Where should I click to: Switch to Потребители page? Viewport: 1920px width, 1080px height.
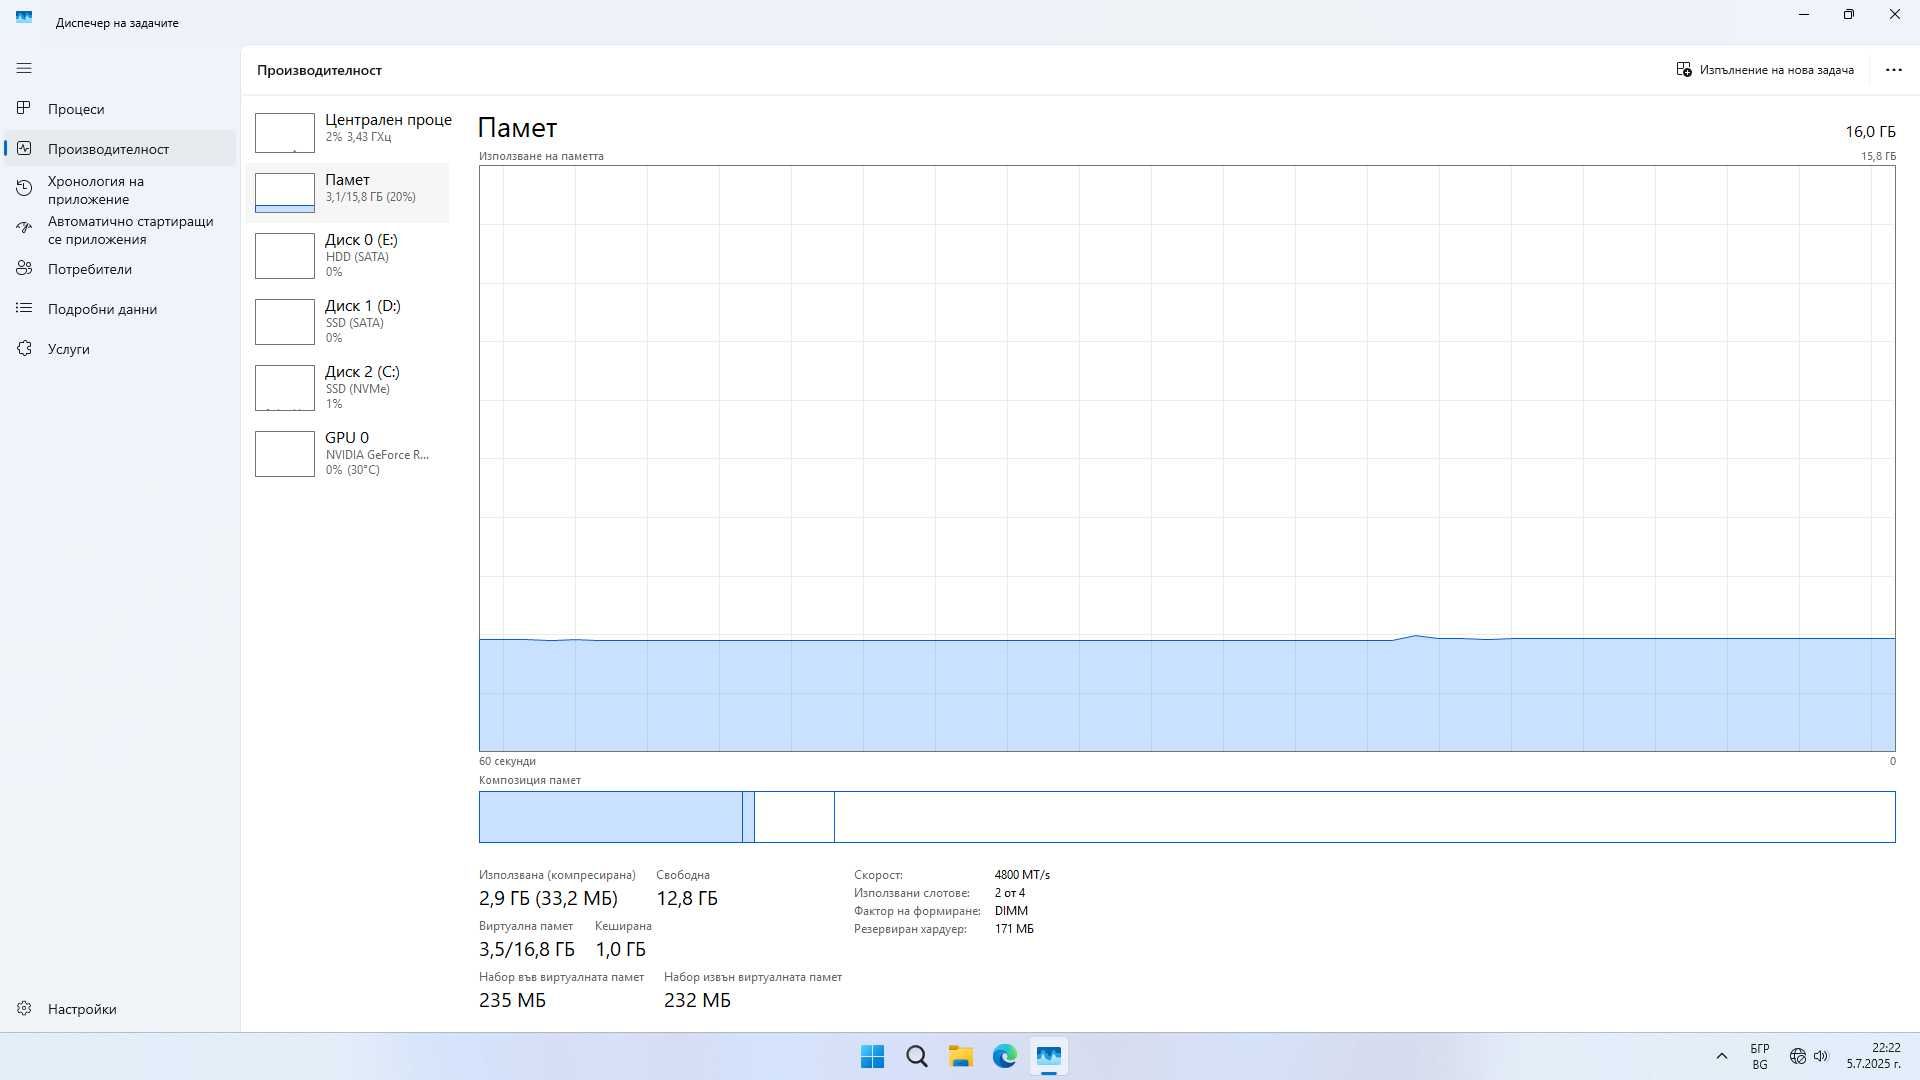point(120,268)
